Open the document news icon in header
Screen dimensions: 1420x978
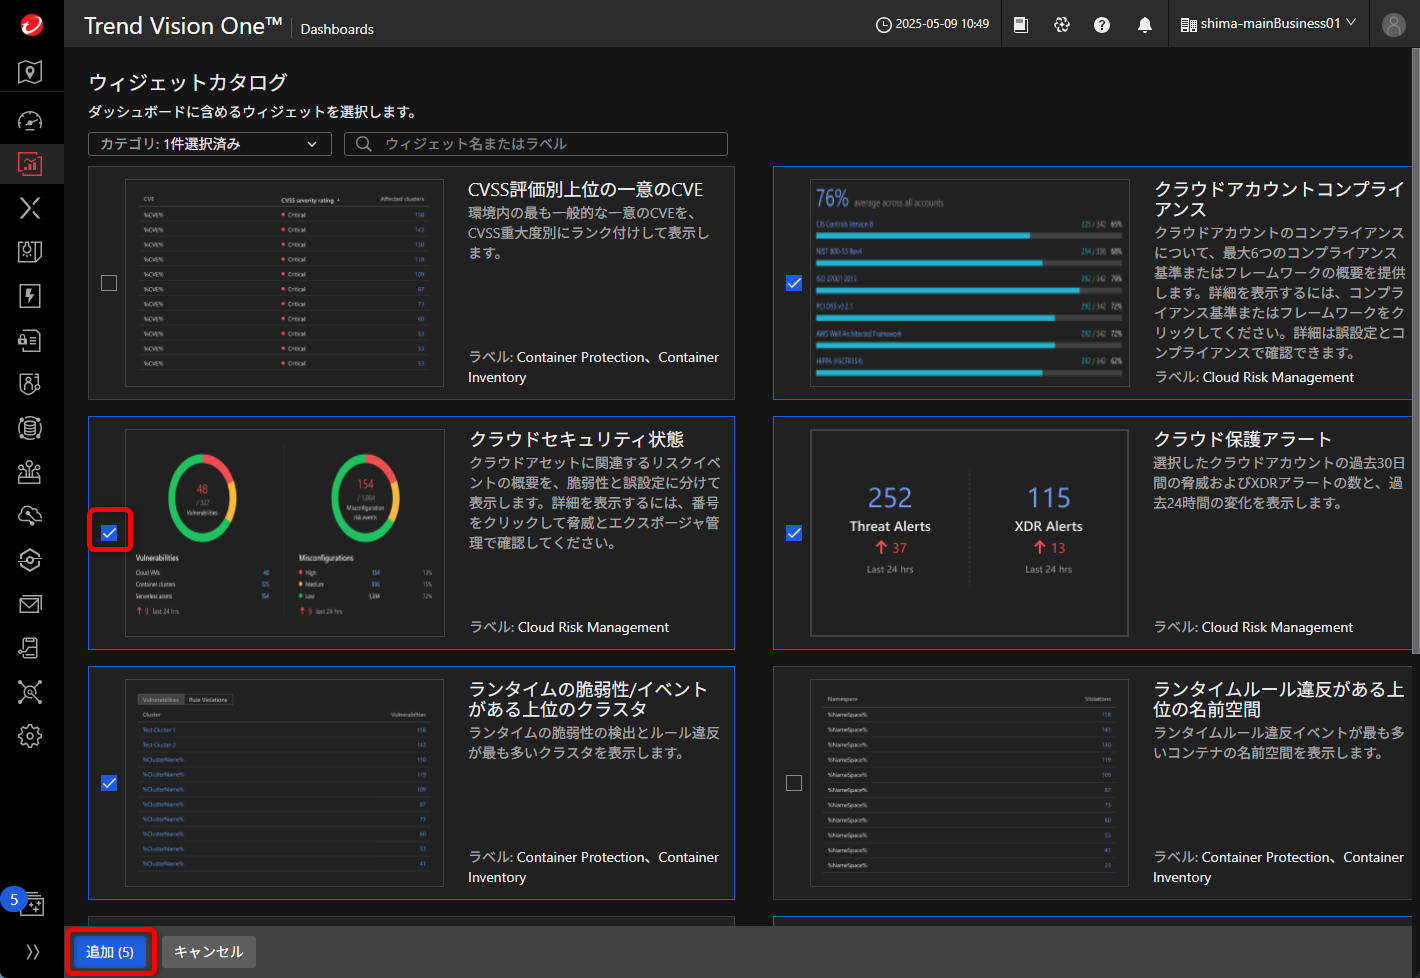point(1021,25)
